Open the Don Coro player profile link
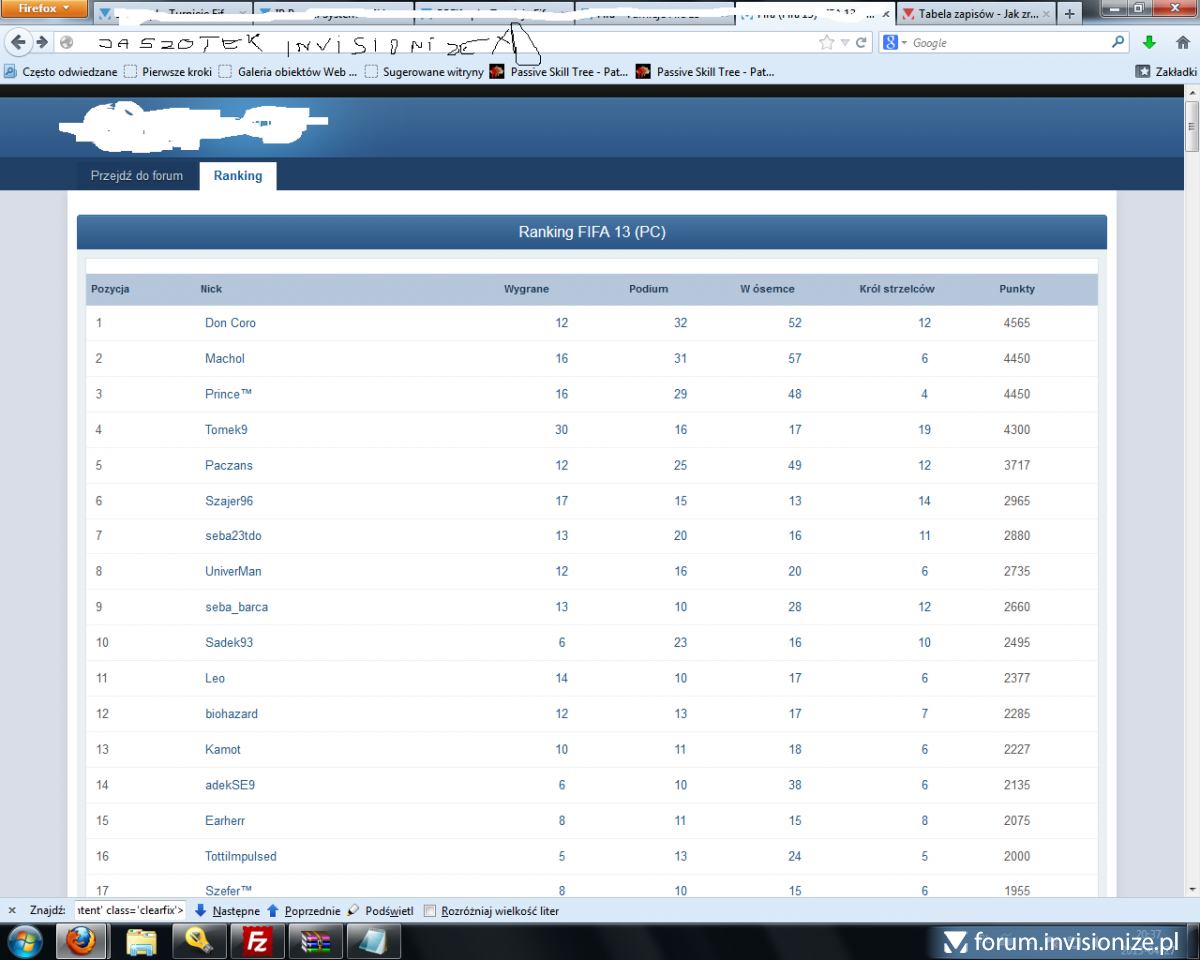The height and width of the screenshot is (960, 1200). 230,323
